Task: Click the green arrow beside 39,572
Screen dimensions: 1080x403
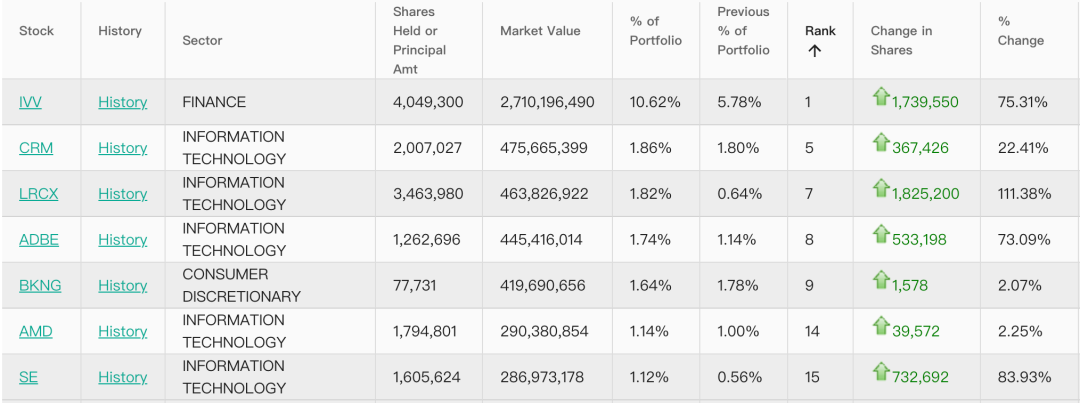Action: click(880, 326)
